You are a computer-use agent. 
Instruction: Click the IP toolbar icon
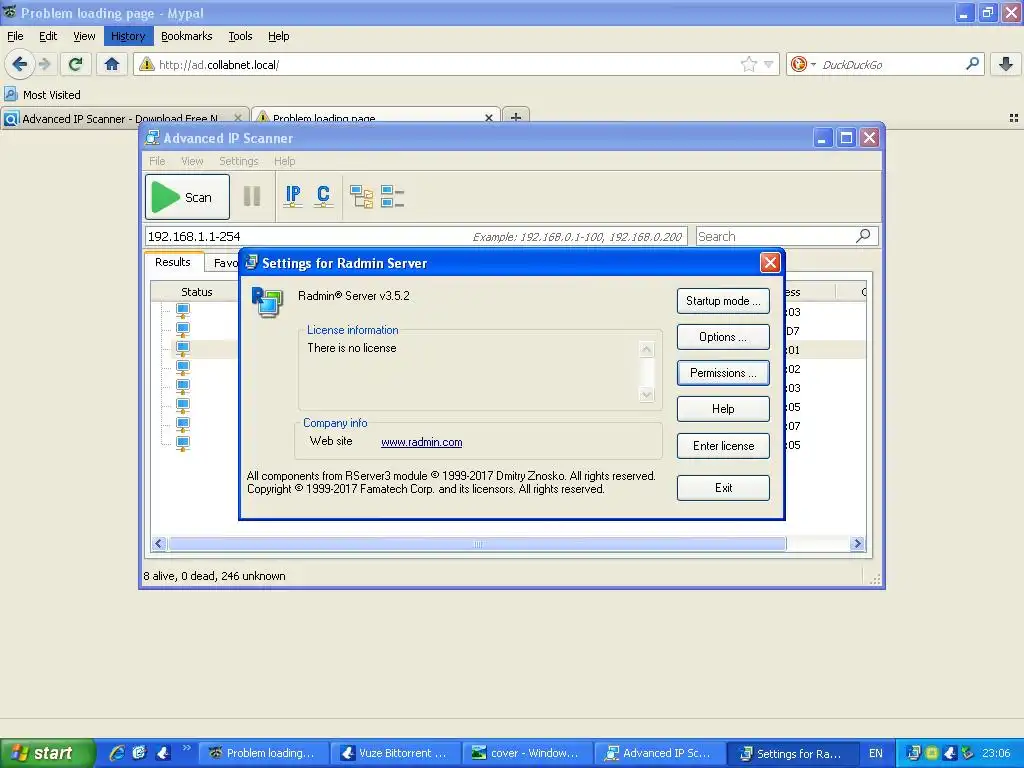293,196
